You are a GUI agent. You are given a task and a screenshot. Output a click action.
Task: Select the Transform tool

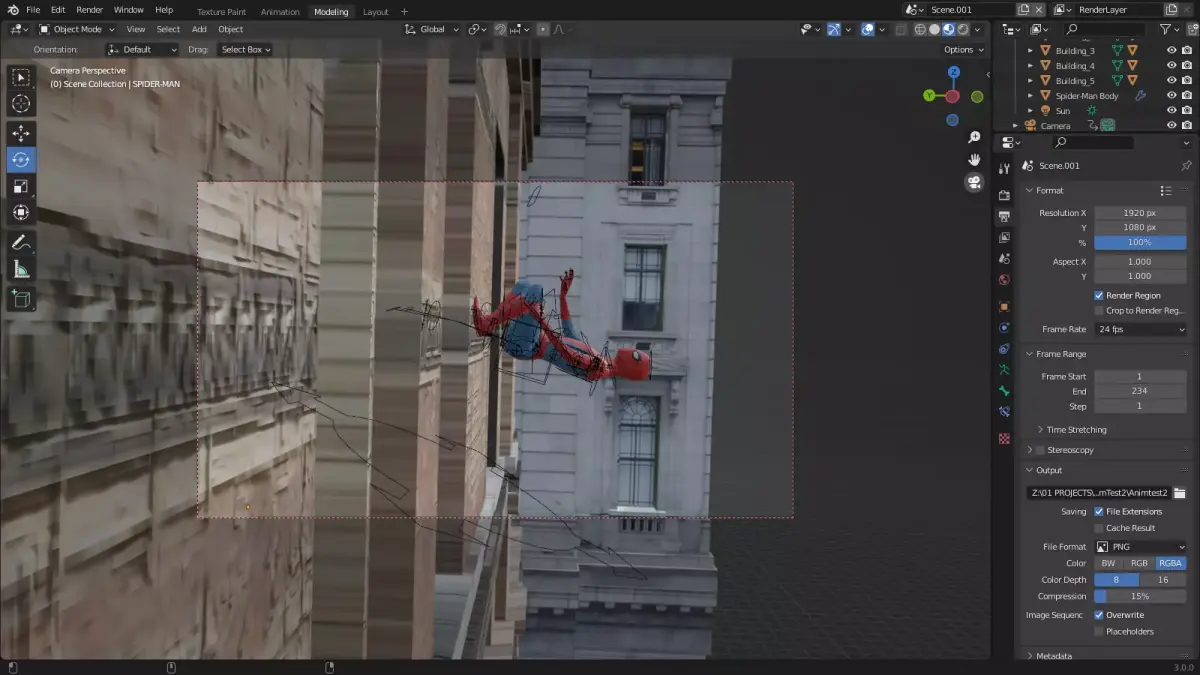pyautogui.click(x=21, y=212)
